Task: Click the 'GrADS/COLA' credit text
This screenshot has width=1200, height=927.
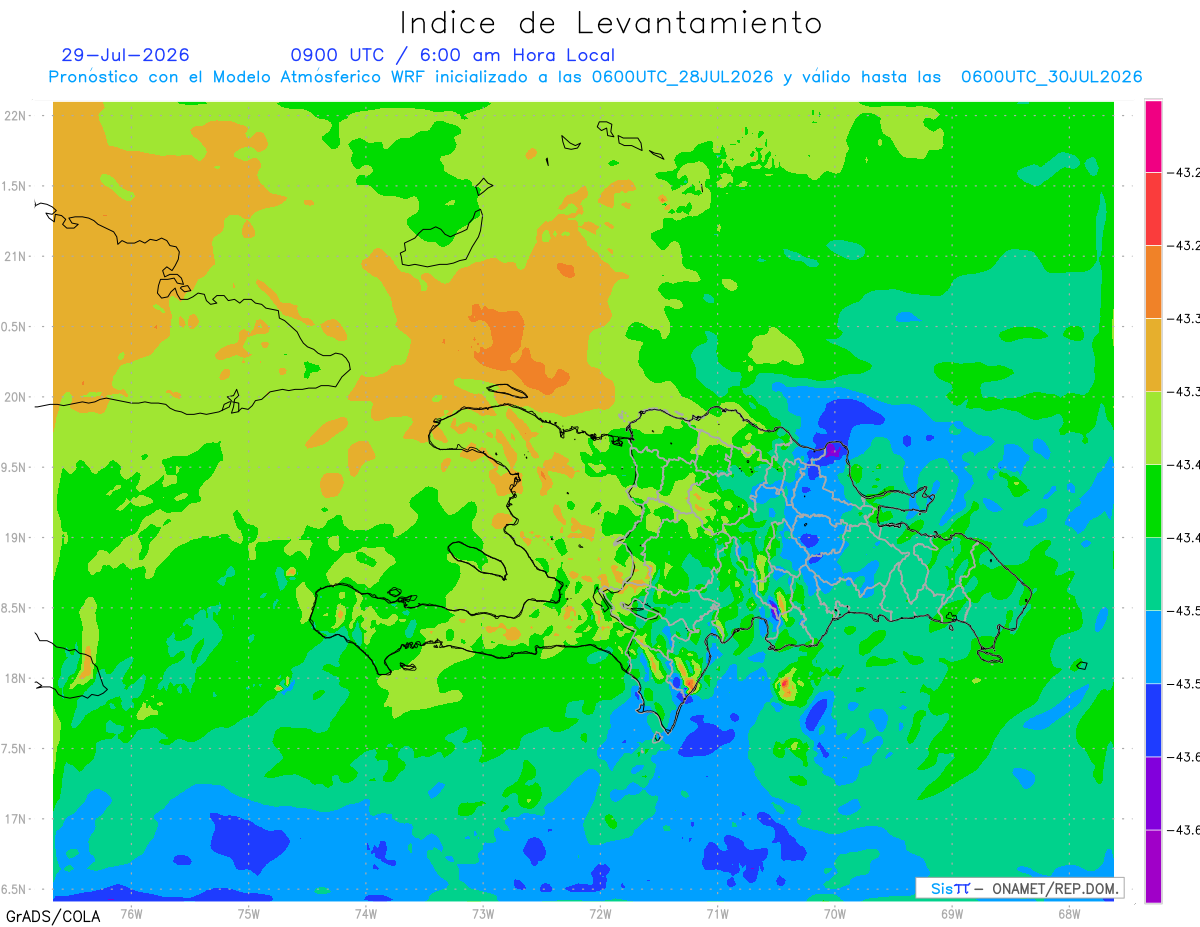Action: tap(51, 916)
